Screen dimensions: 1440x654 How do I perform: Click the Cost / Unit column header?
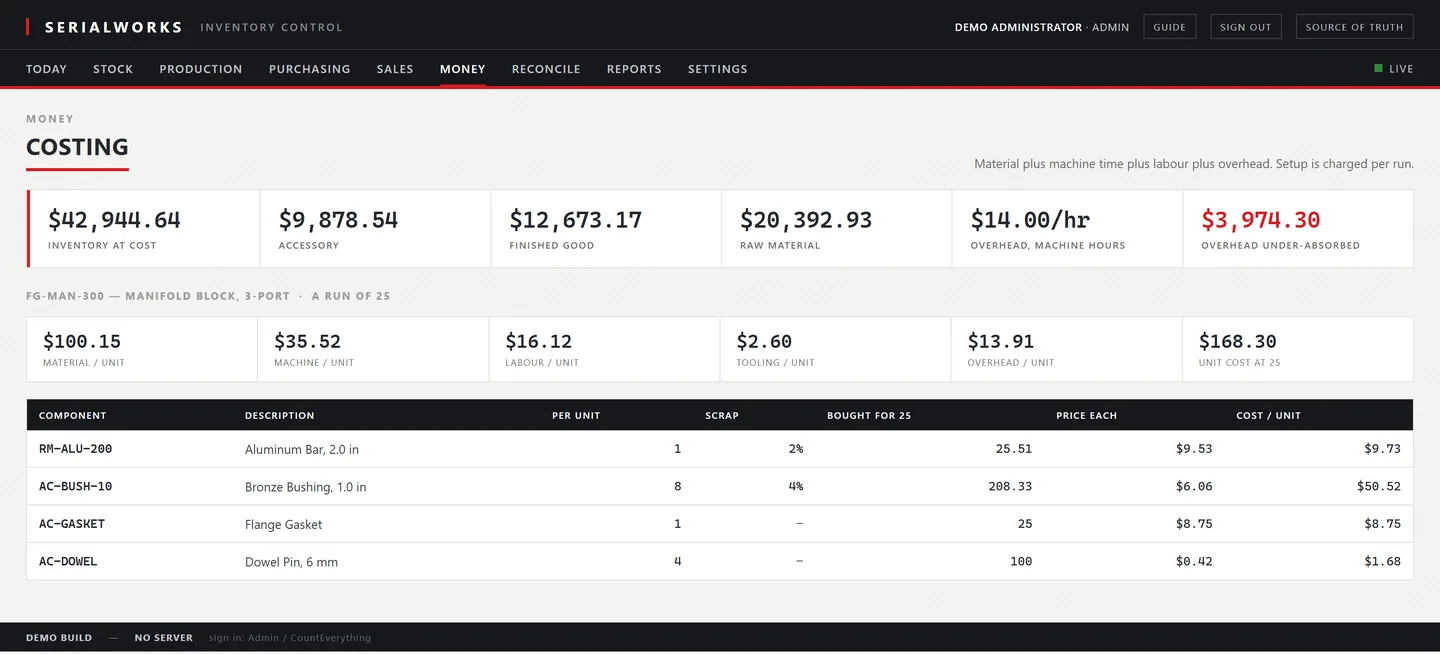[x=1268, y=415]
